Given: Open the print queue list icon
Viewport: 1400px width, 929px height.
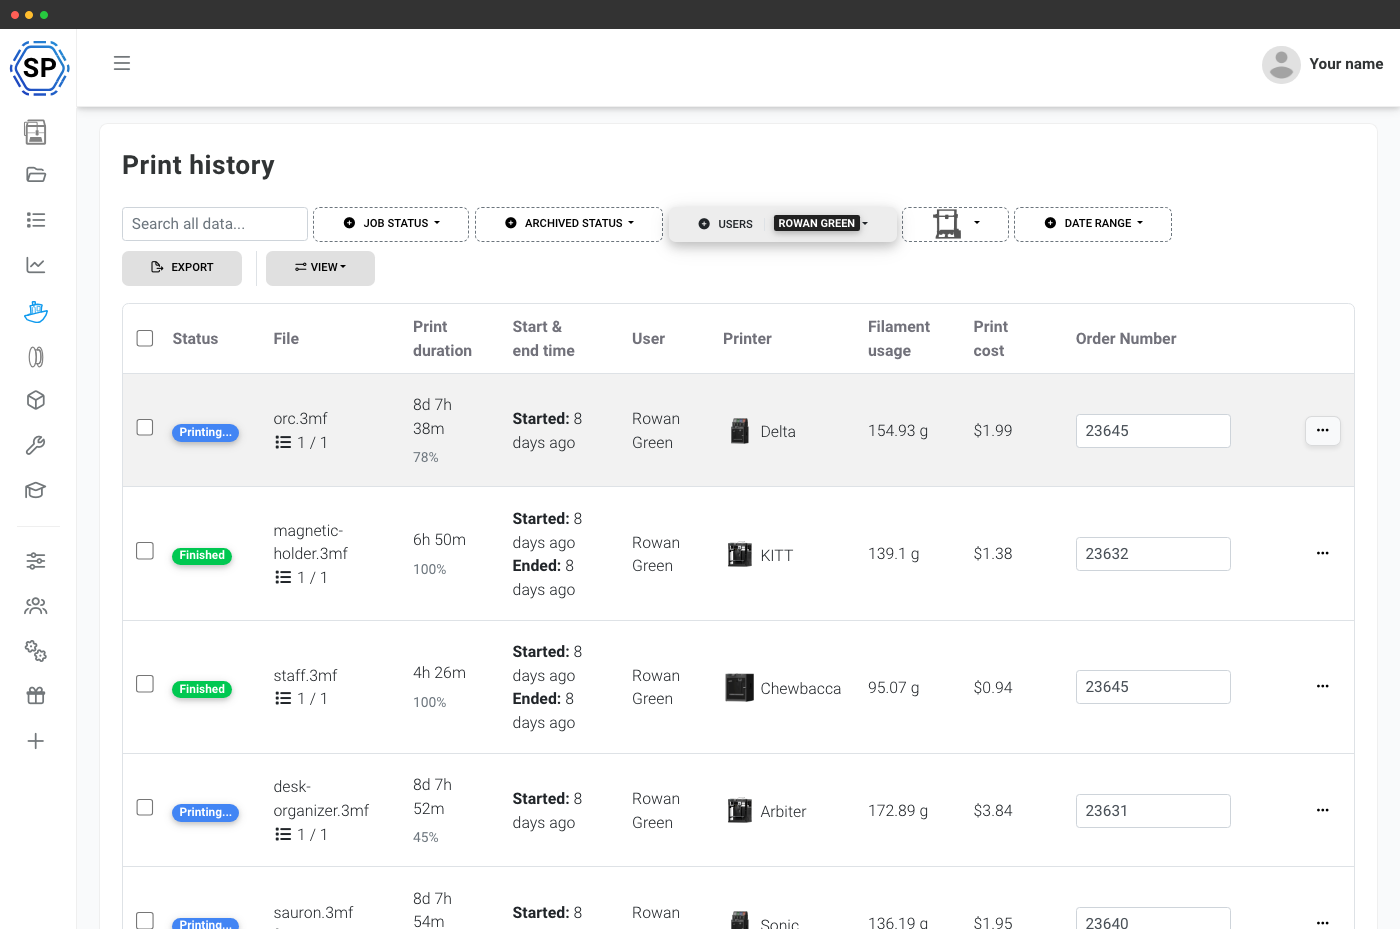Looking at the screenshot, I should click(x=36, y=220).
